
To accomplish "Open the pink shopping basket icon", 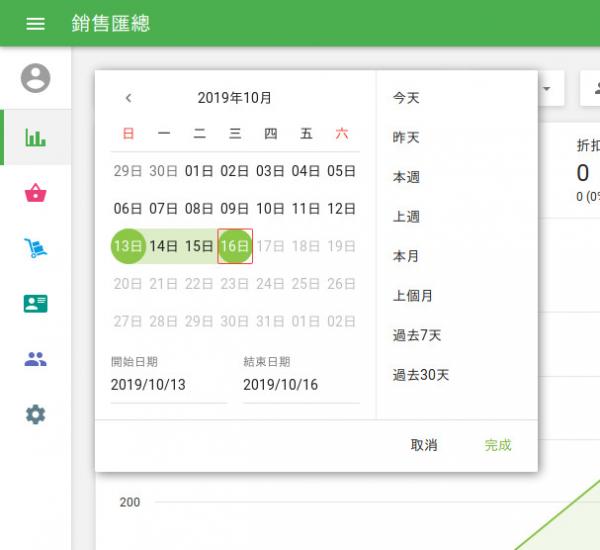I will [35, 193].
